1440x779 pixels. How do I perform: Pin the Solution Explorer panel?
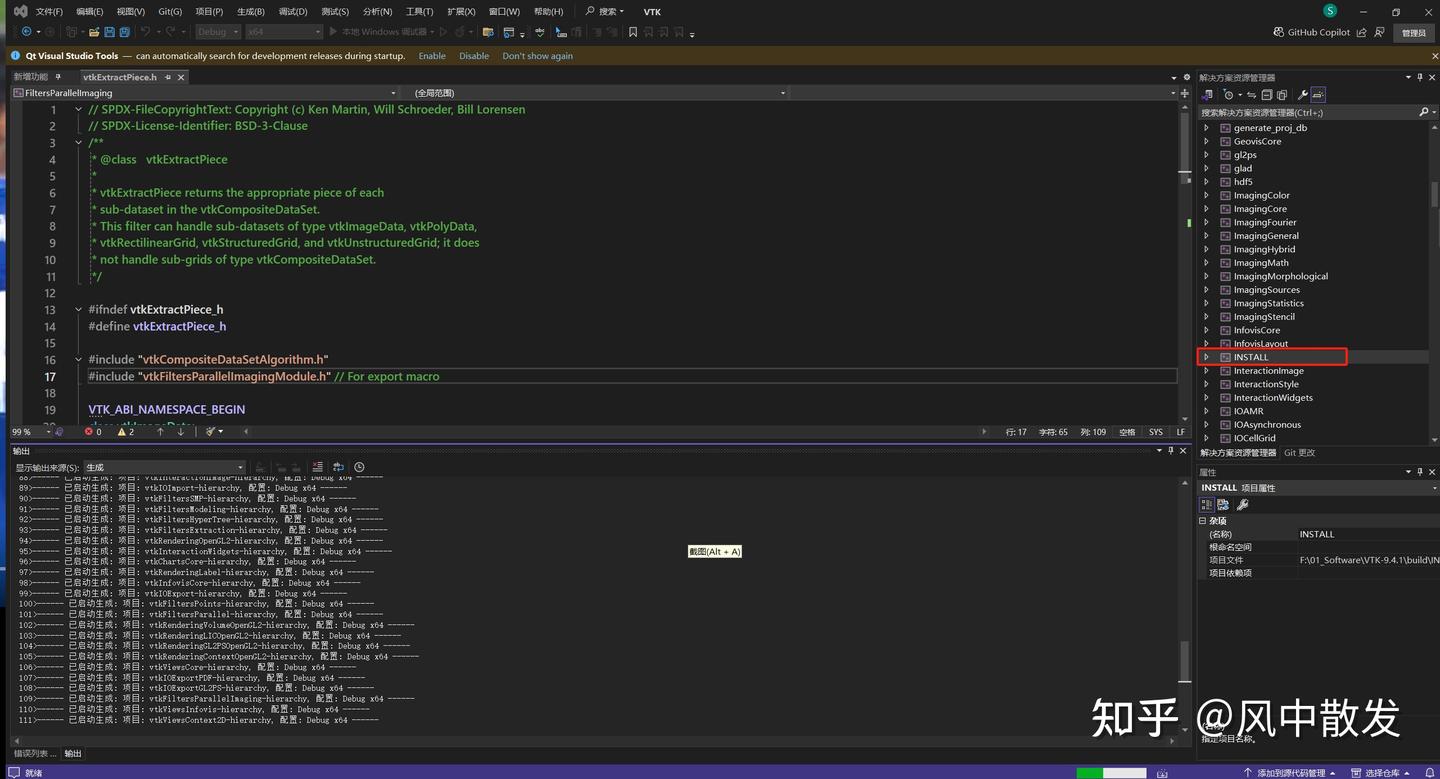pyautogui.click(x=1420, y=77)
